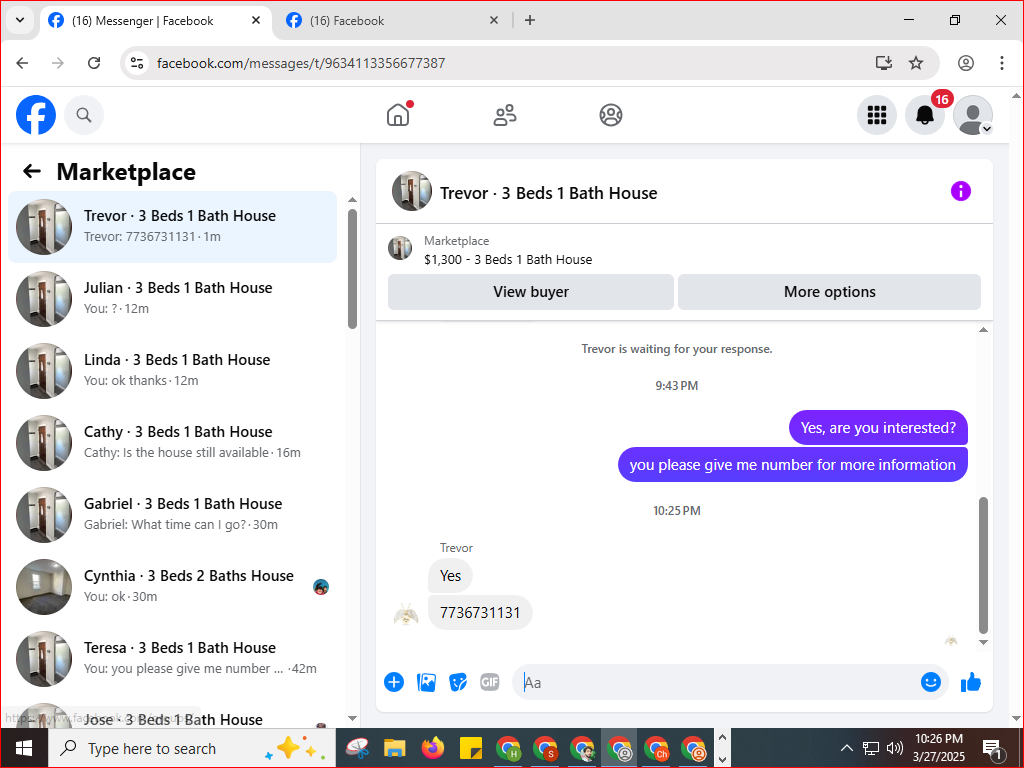Click the Trevor chat header title
Screen dimensions: 1024x768
[549, 193]
